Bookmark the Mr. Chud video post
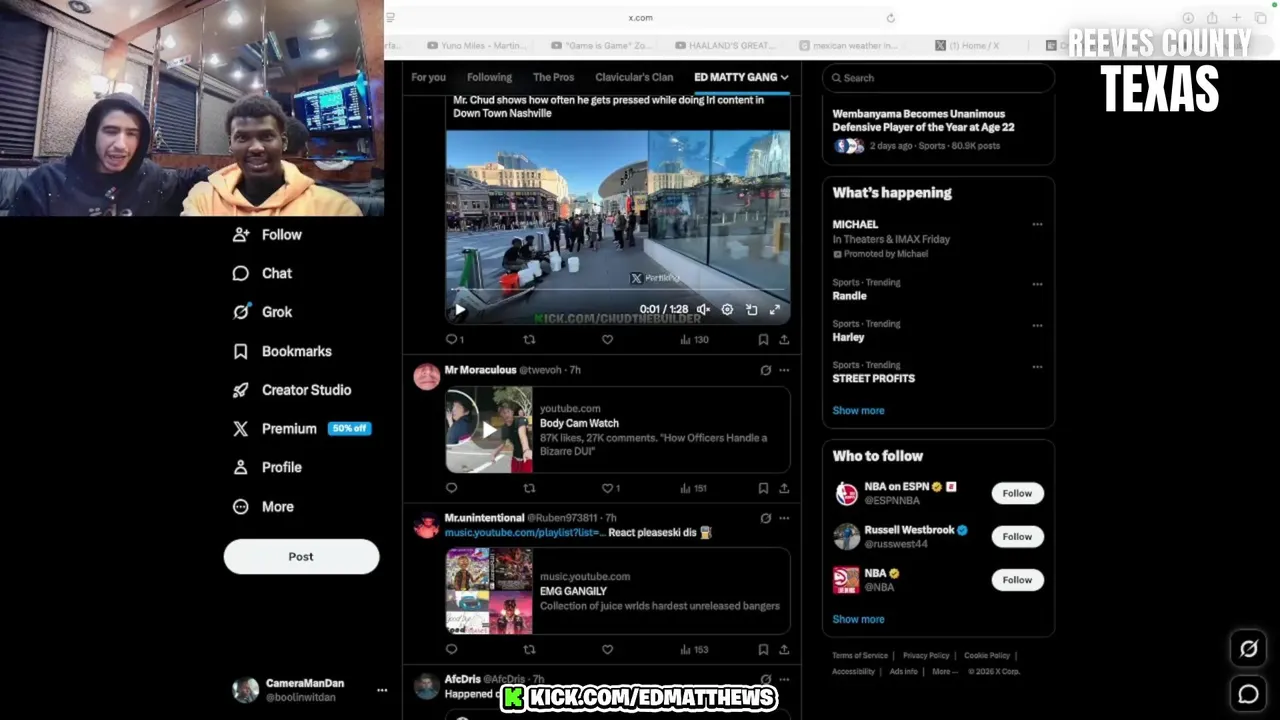 tap(763, 340)
